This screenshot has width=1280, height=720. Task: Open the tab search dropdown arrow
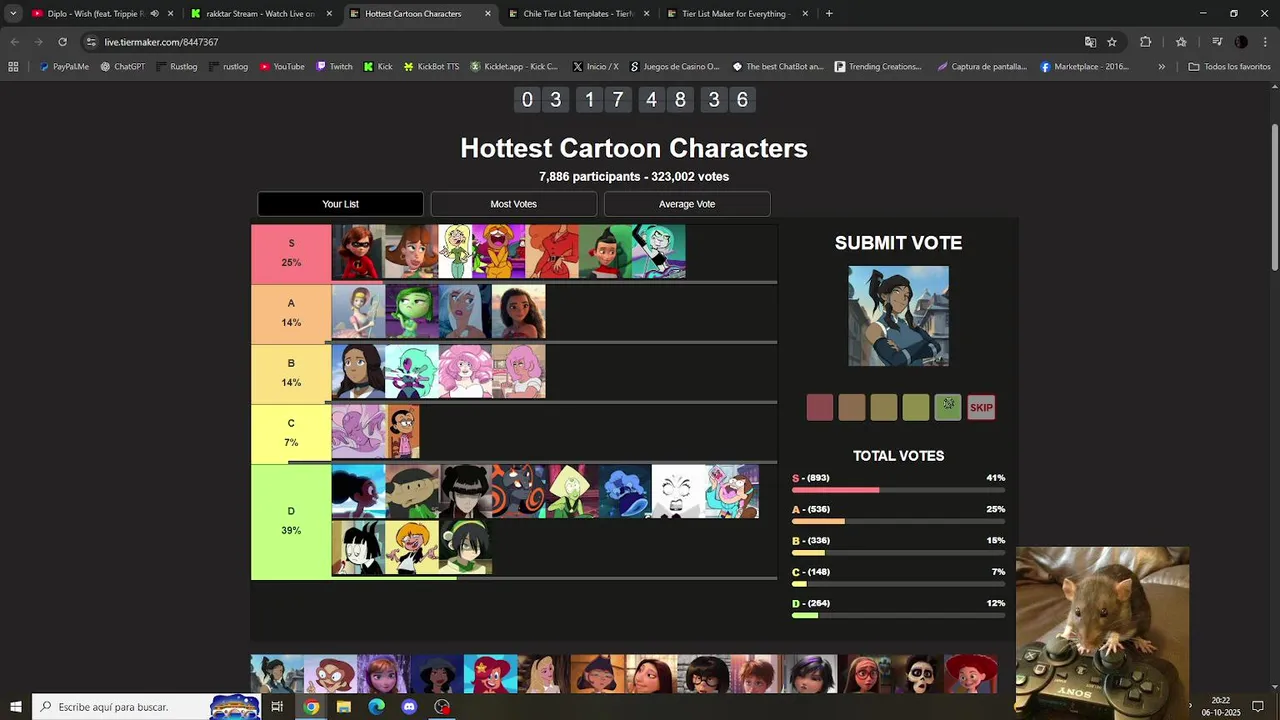pos(13,14)
